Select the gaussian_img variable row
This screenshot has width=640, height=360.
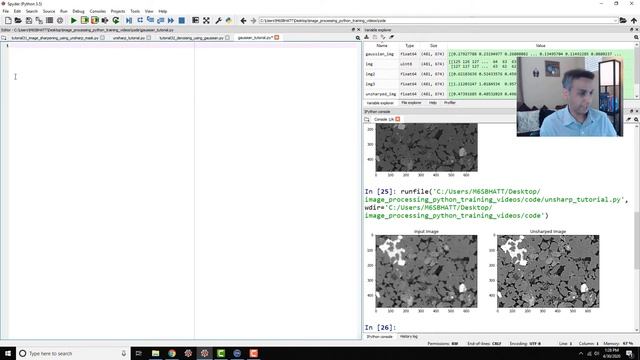pos(499,54)
